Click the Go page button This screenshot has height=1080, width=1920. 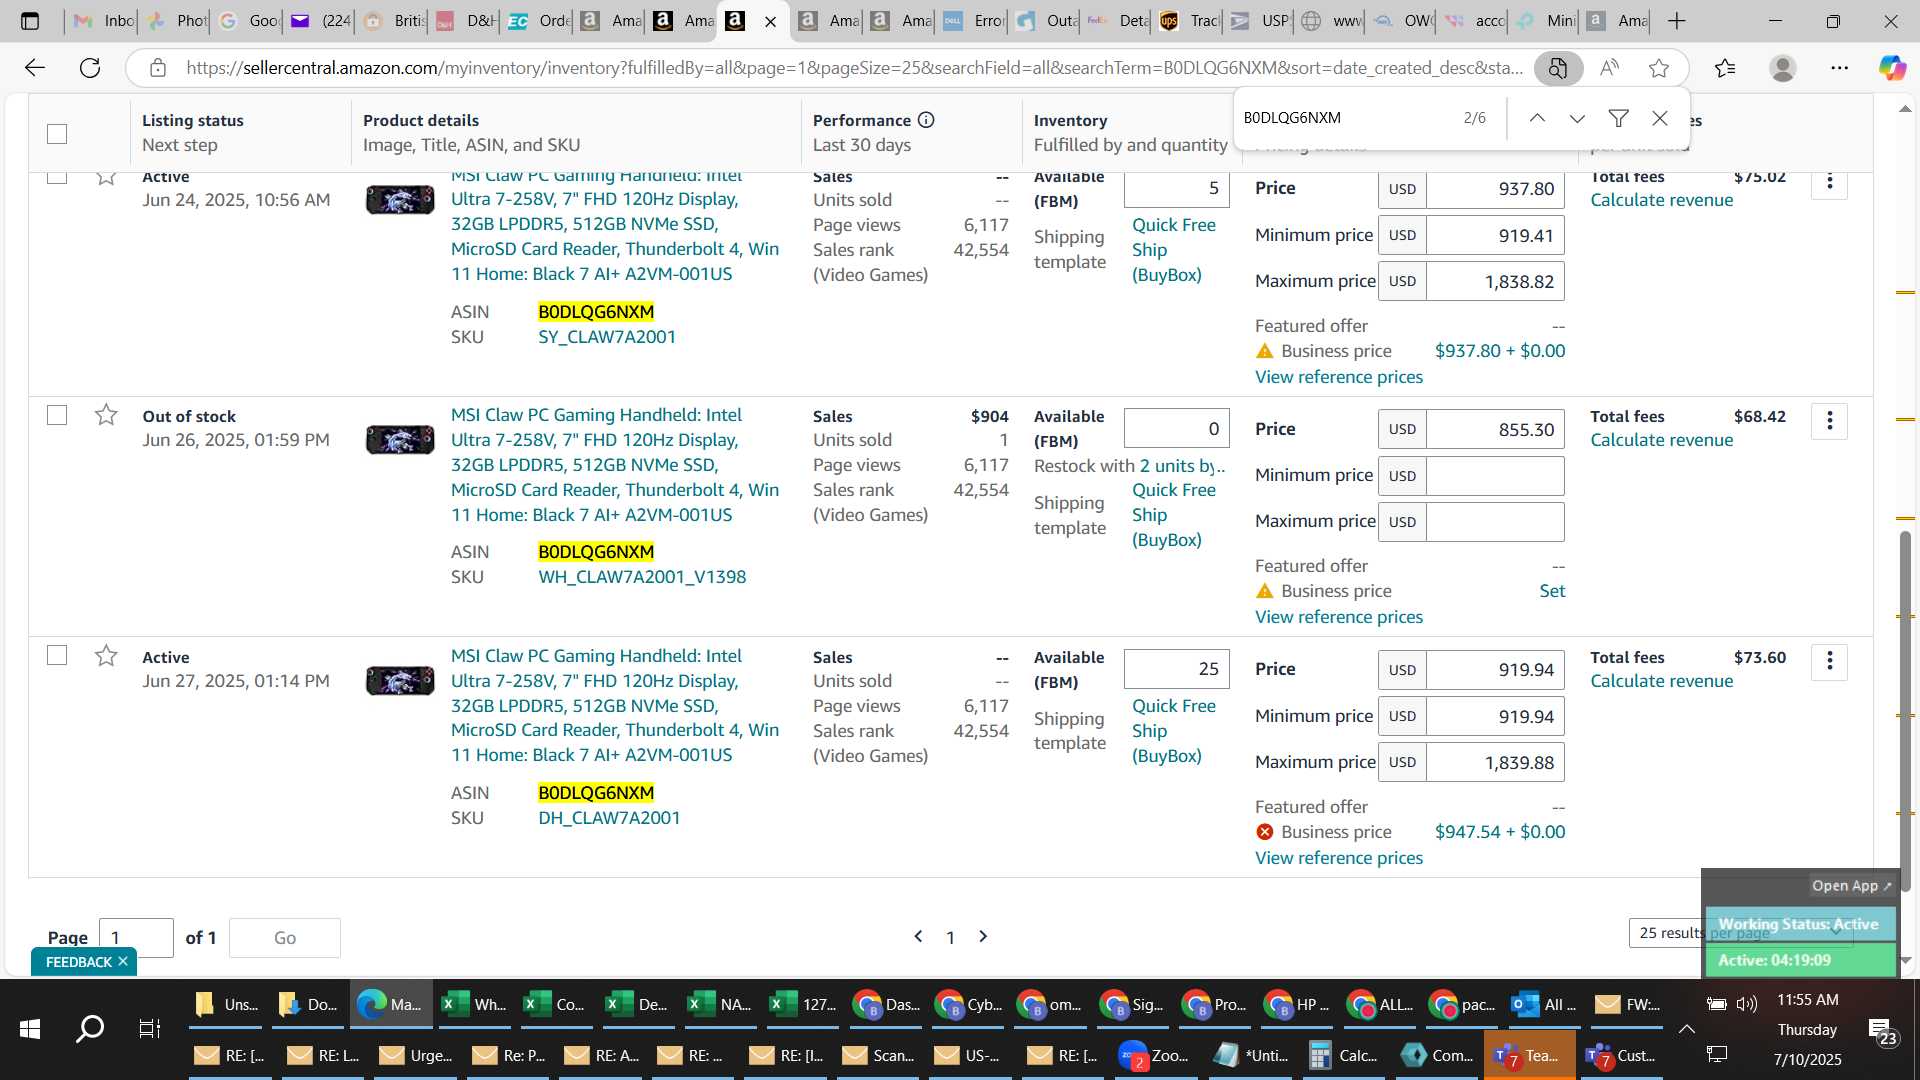(285, 938)
